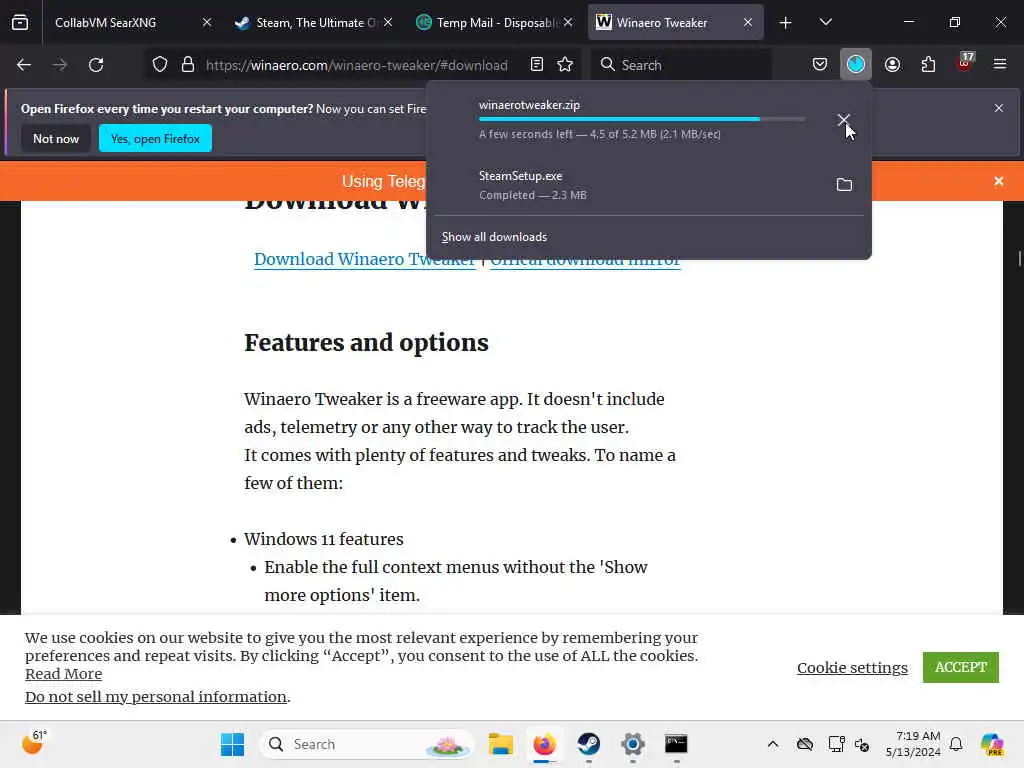
Task: Switch to the CollabVM SearXNG tab
Action: 123,23
